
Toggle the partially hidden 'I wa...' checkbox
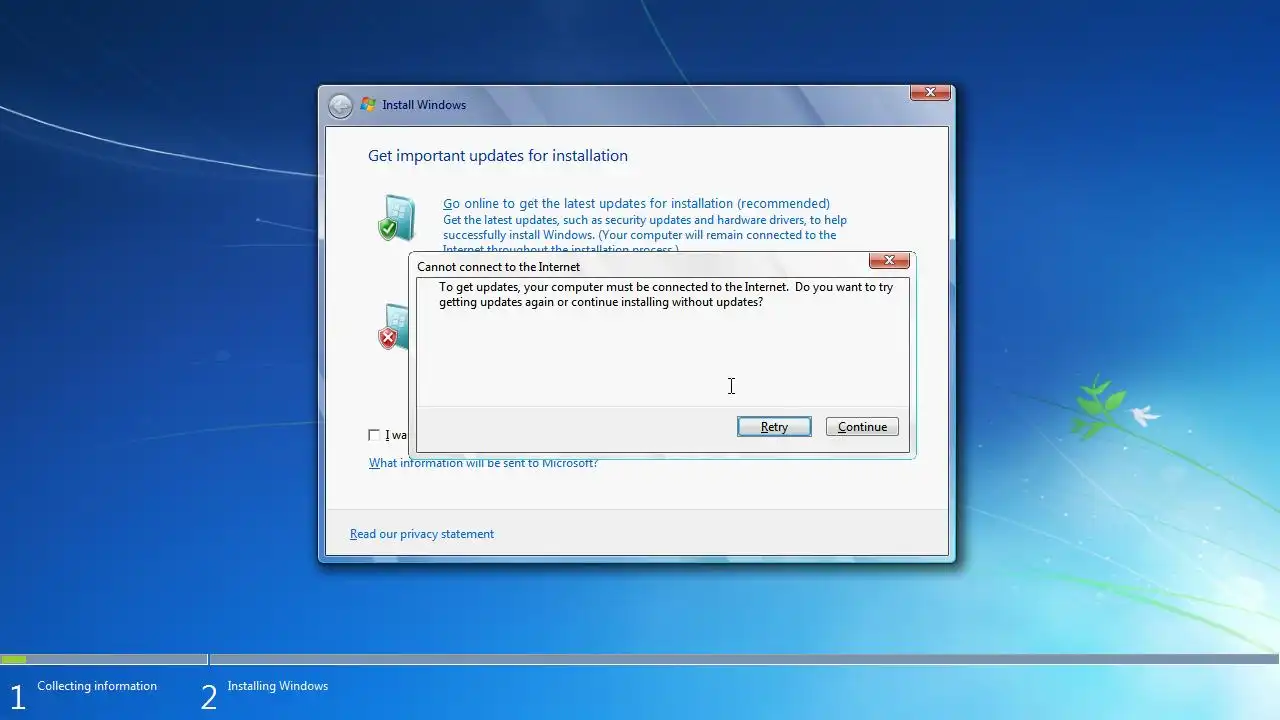[374, 435]
